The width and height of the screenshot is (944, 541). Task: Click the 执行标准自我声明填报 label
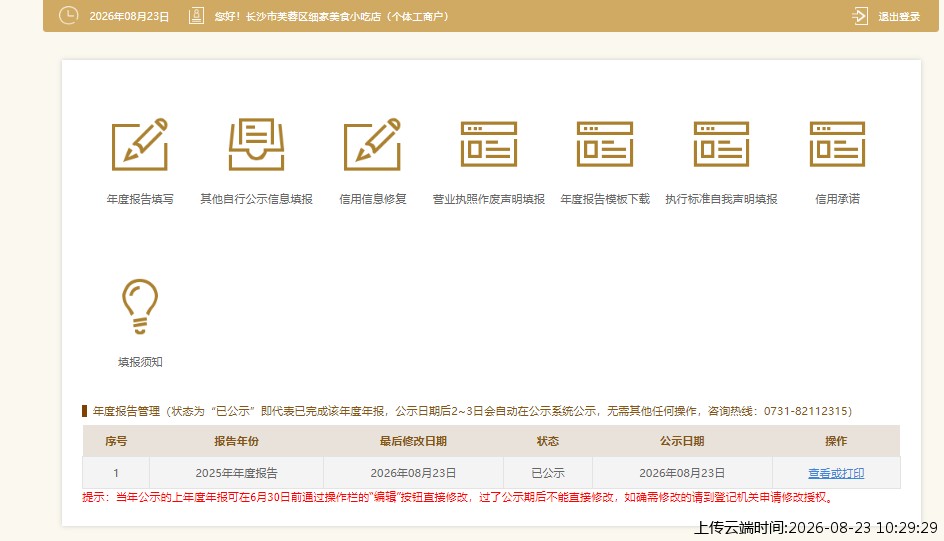coord(721,199)
